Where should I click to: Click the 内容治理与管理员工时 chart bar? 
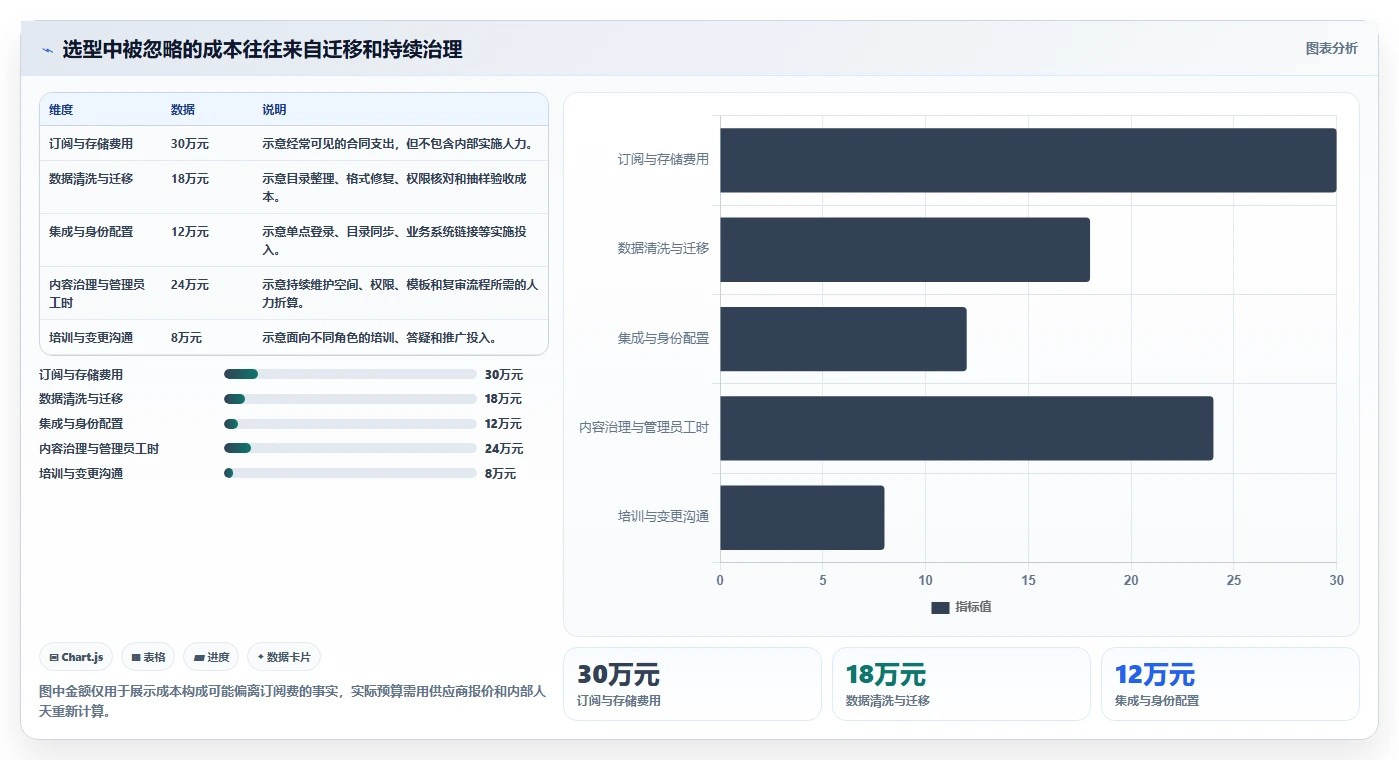[x=966, y=428]
